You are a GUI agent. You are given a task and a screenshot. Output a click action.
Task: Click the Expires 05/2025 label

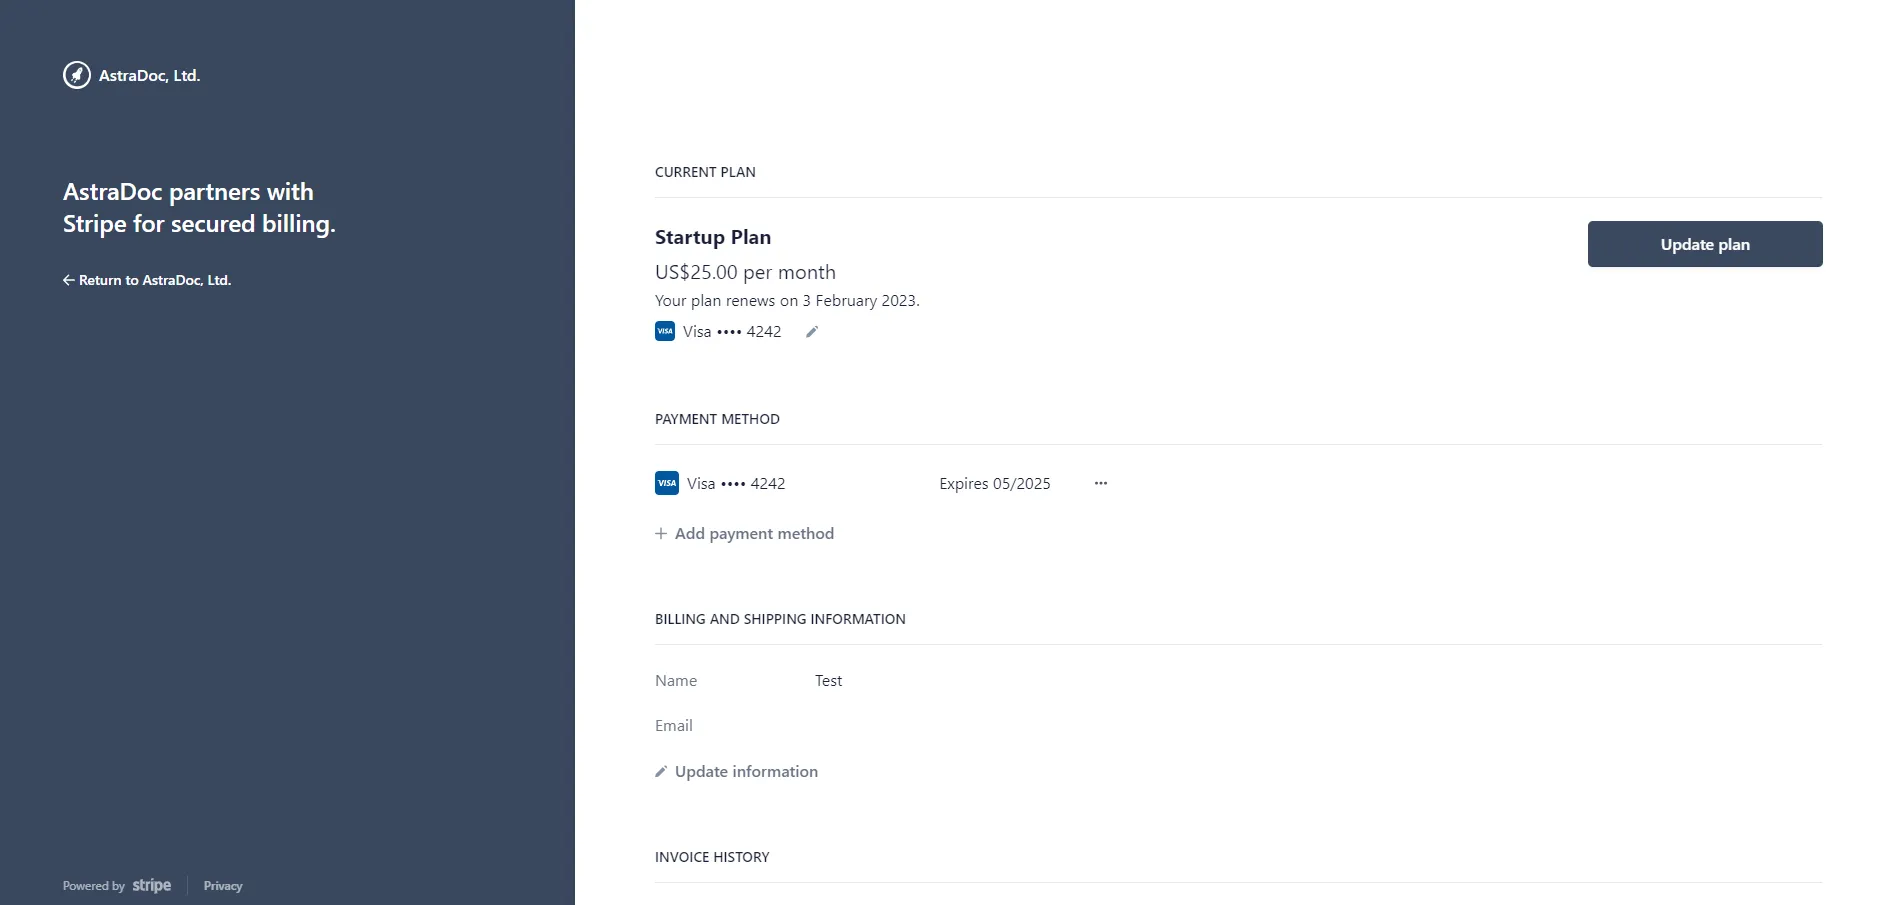coord(993,483)
